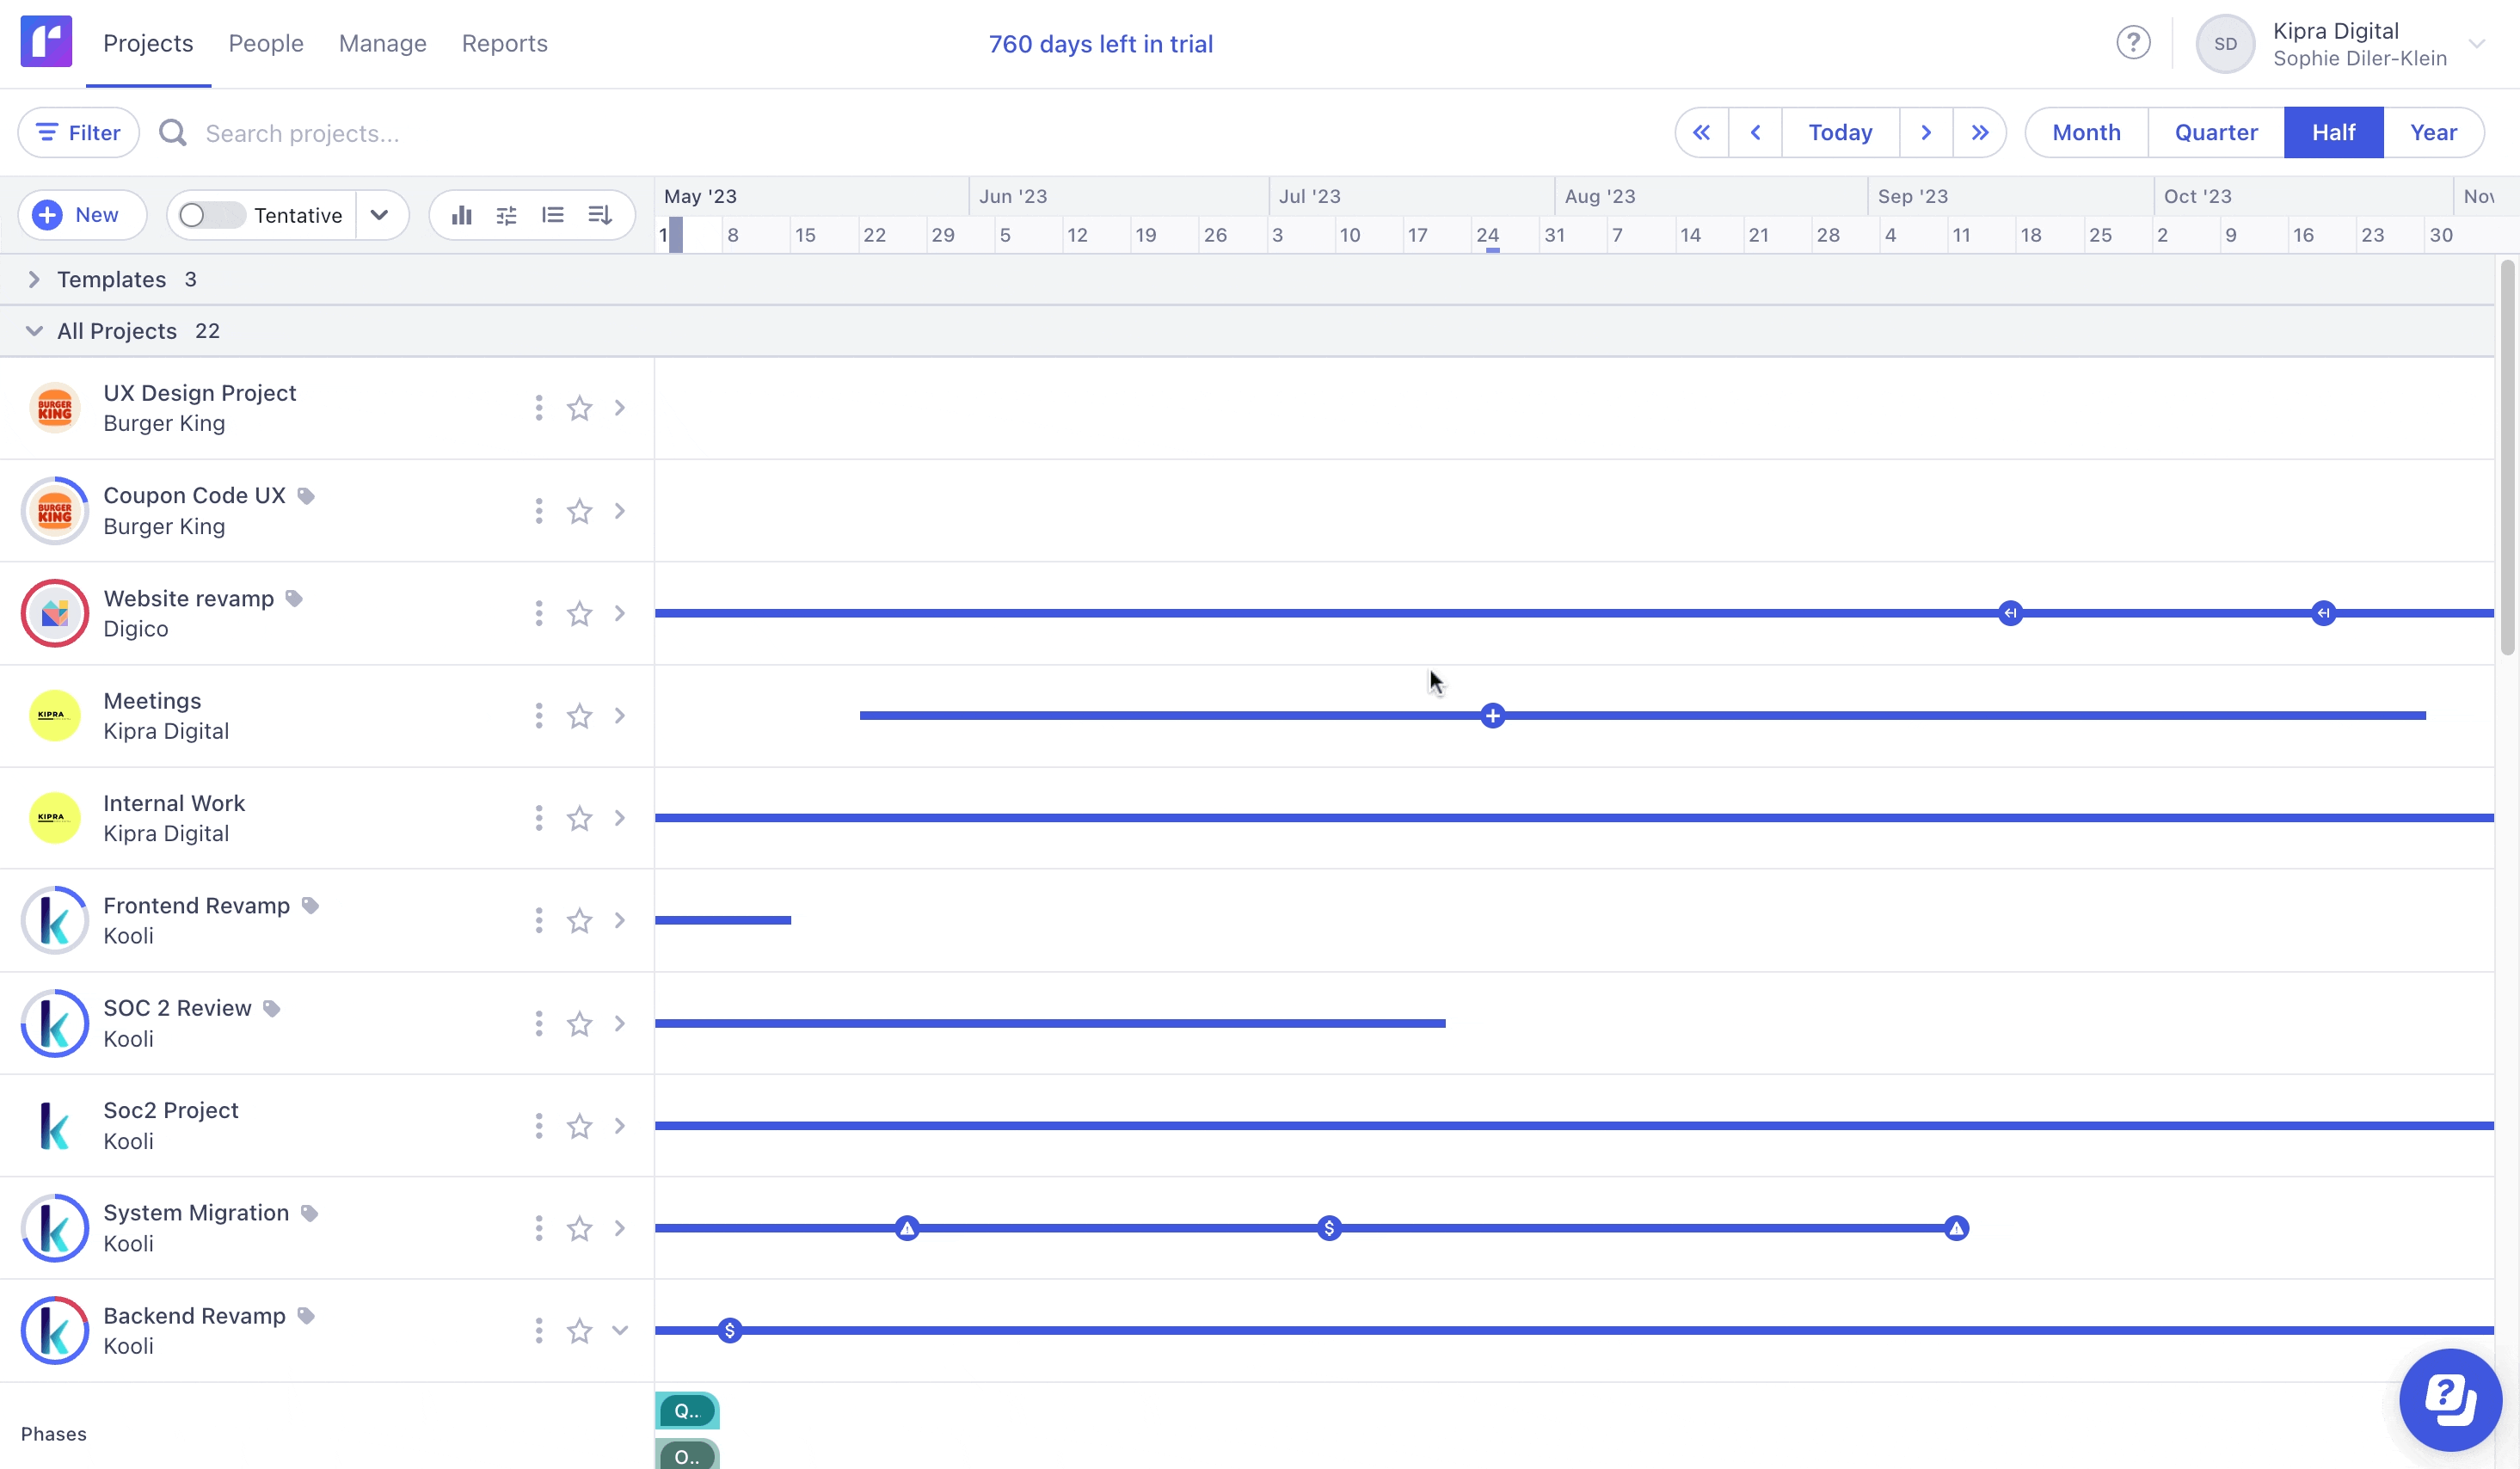The height and width of the screenshot is (1469, 2520).
Task: Open the view settings sliders icon
Action: click(507, 215)
